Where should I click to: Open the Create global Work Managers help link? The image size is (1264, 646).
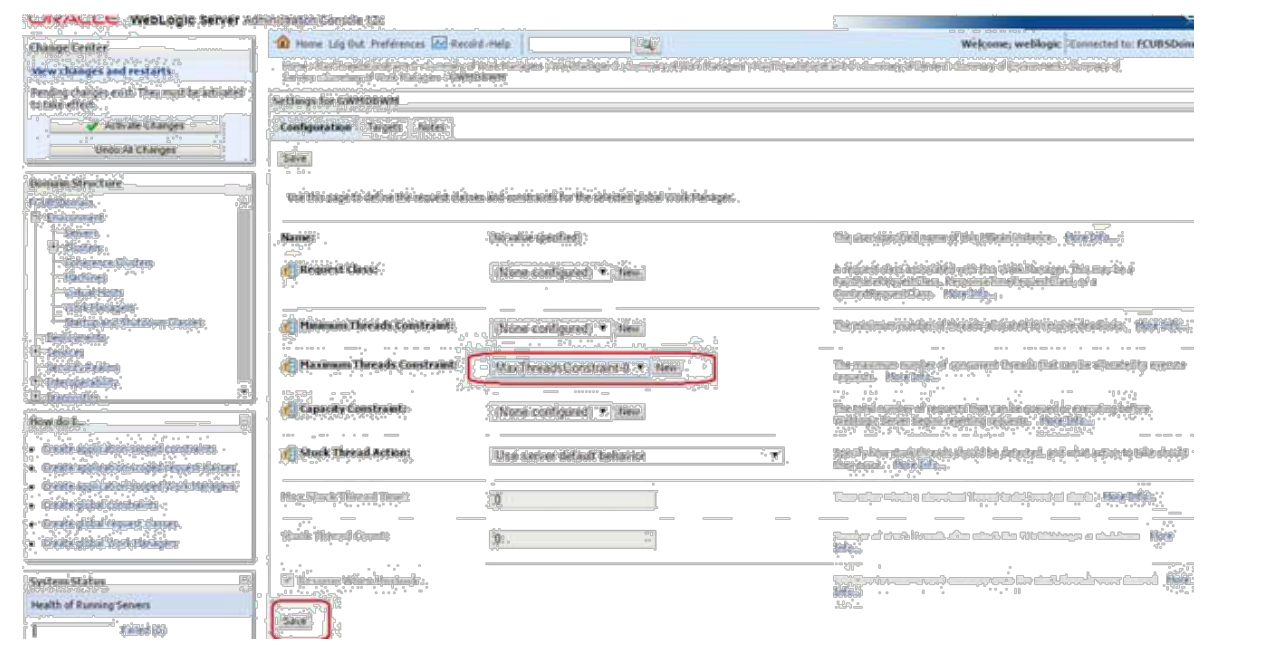point(113,543)
